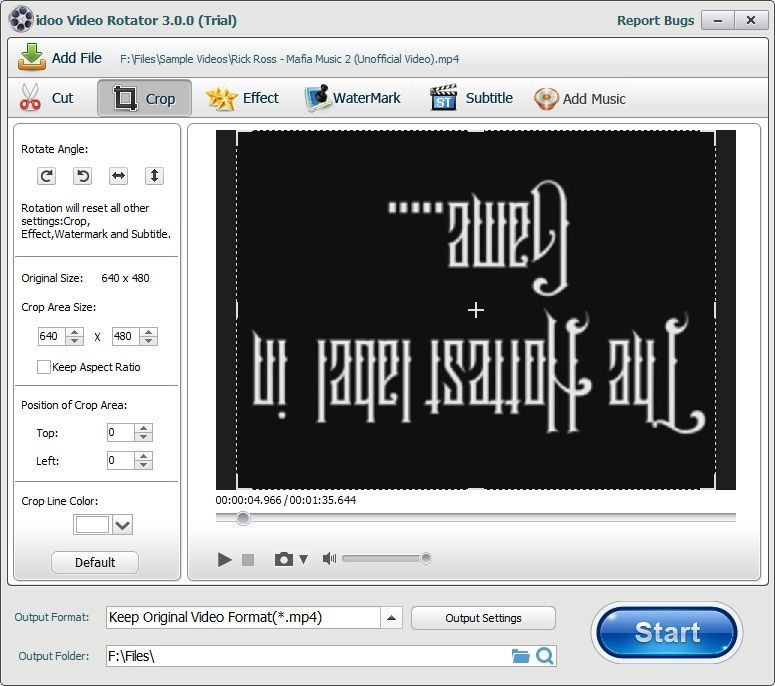
Task: Reset crop settings with Default button
Action: 95,562
